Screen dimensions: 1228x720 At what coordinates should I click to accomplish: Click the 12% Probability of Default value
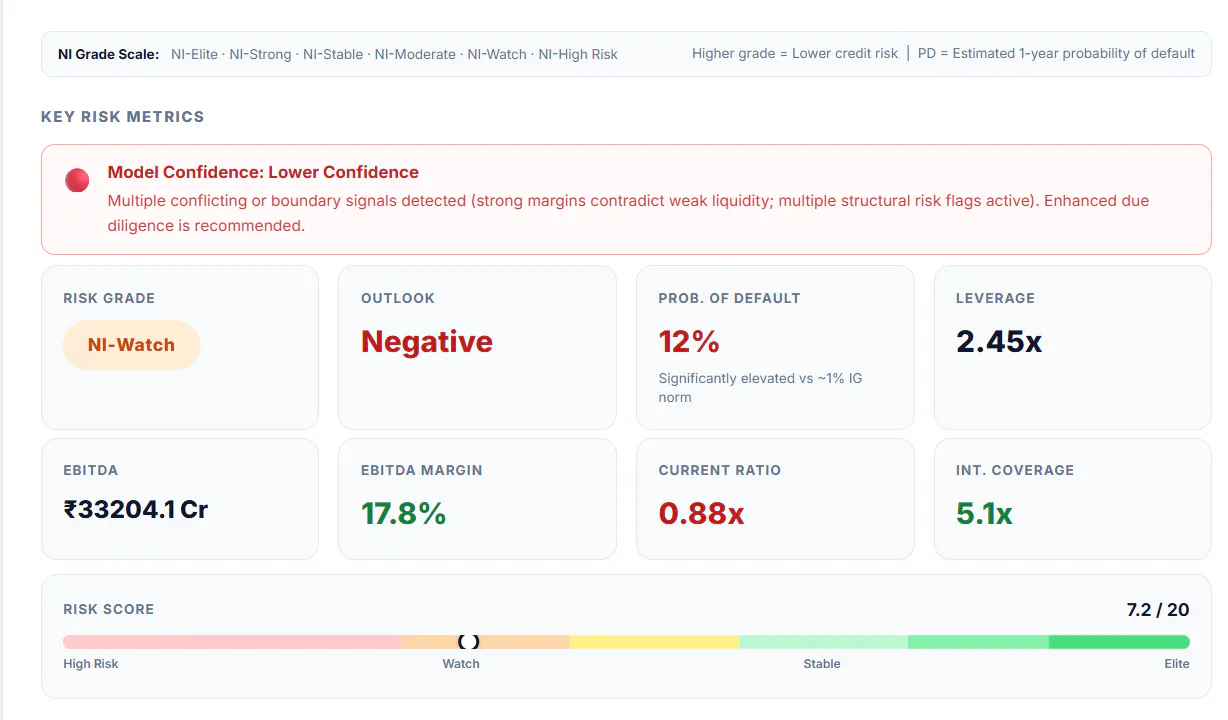[x=689, y=342]
